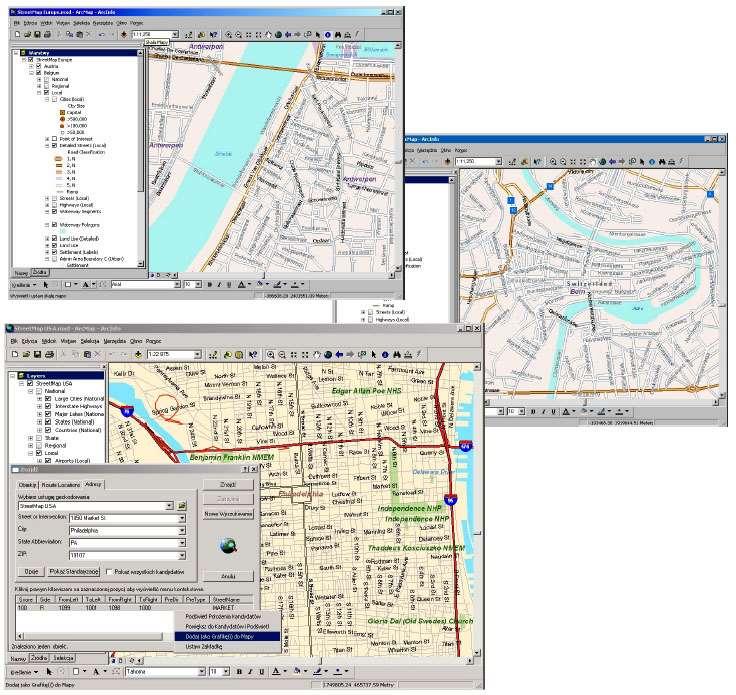Enable 'Pokaż wszystkich kandydatów' checkbox
The image size is (736, 695).
(109, 572)
